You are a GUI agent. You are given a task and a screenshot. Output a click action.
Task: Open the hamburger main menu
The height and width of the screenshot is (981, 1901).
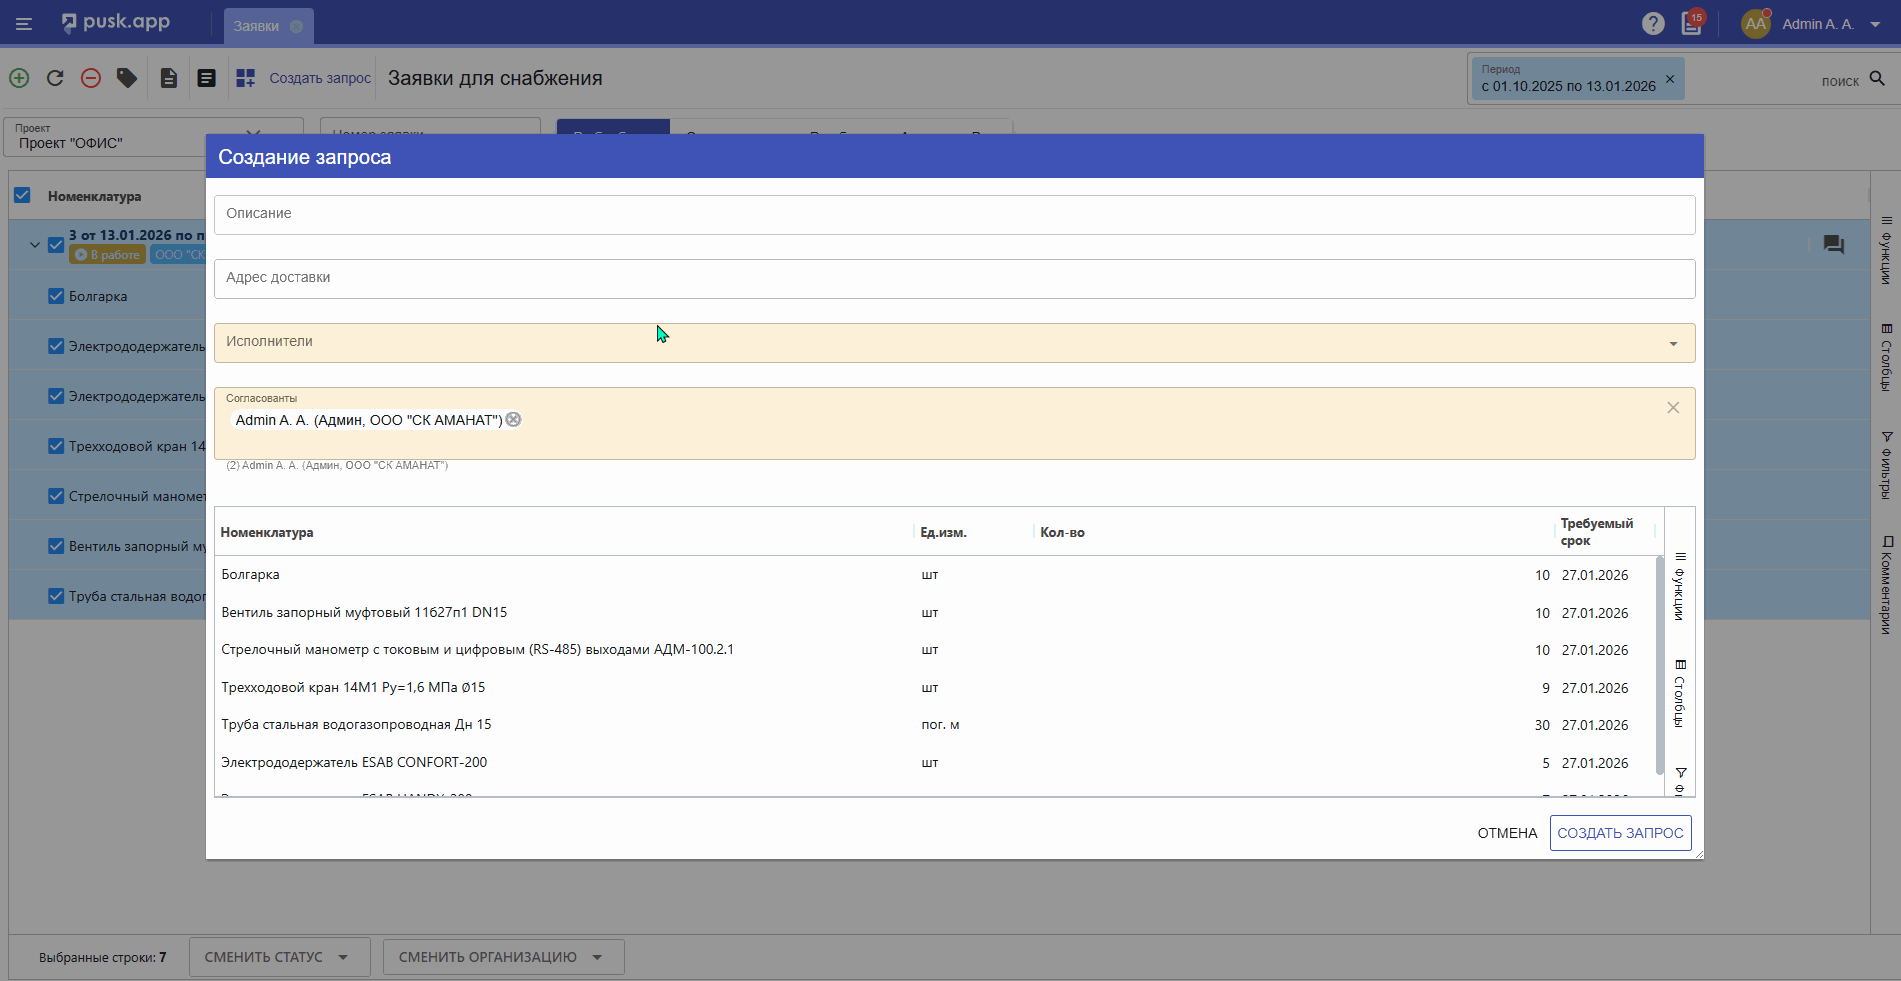point(24,24)
